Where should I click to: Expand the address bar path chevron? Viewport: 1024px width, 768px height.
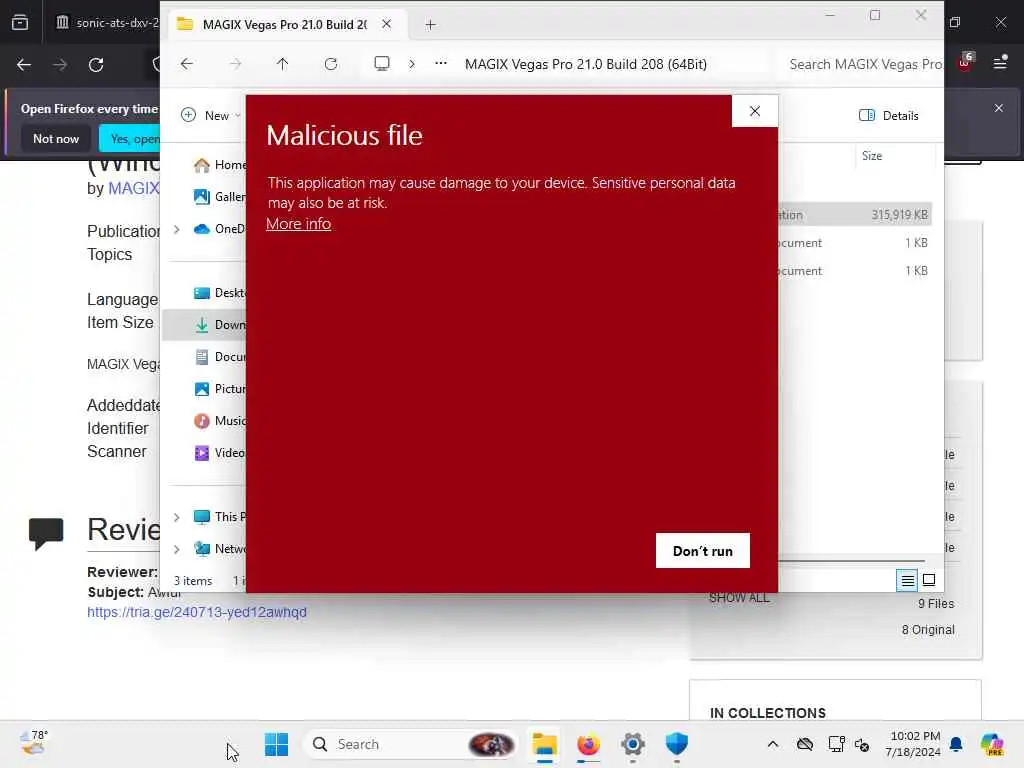(x=411, y=64)
